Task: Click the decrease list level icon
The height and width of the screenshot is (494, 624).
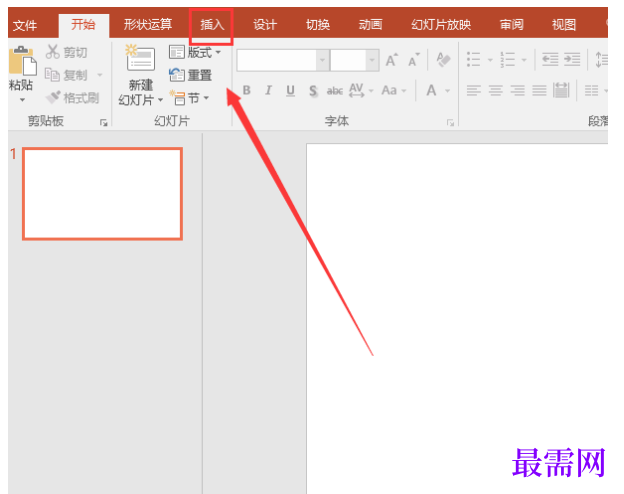Action: point(550,60)
